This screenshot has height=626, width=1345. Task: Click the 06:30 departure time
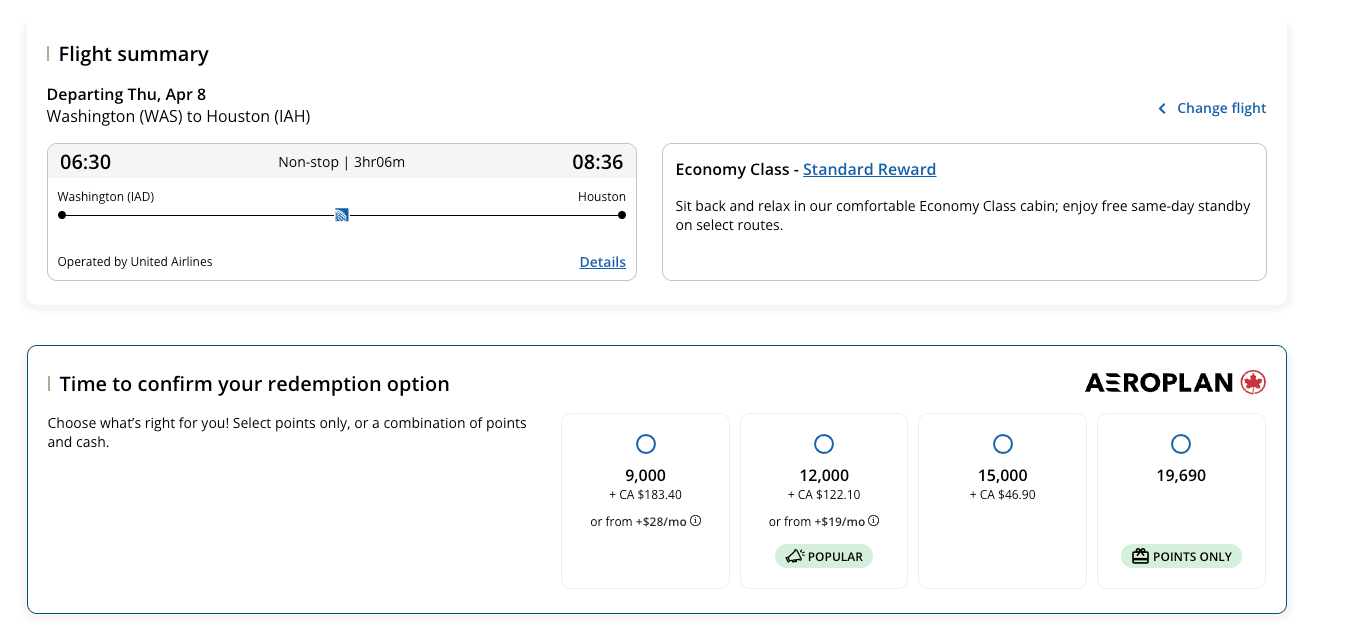(x=85, y=162)
